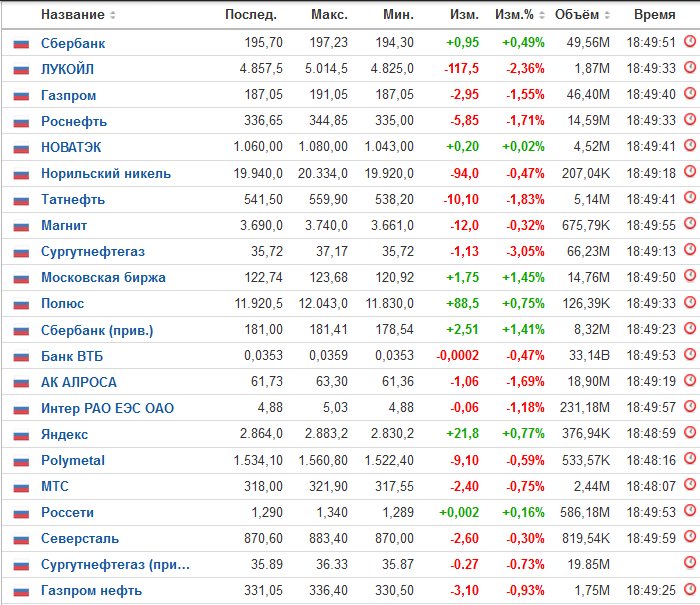Click the clock icon in the Интер РАО row

coord(690,406)
